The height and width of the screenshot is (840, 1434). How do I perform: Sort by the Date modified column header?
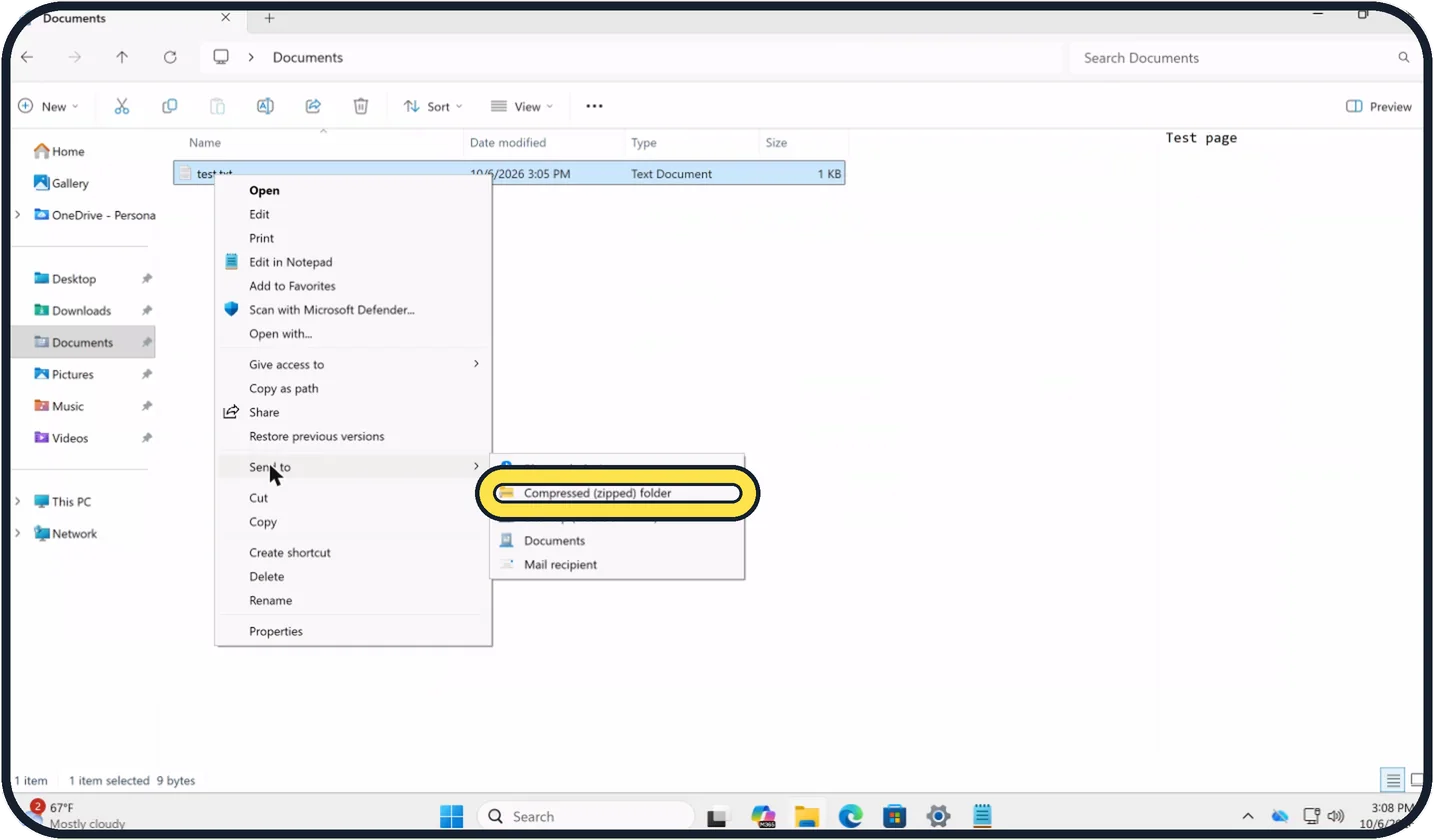pos(545,143)
